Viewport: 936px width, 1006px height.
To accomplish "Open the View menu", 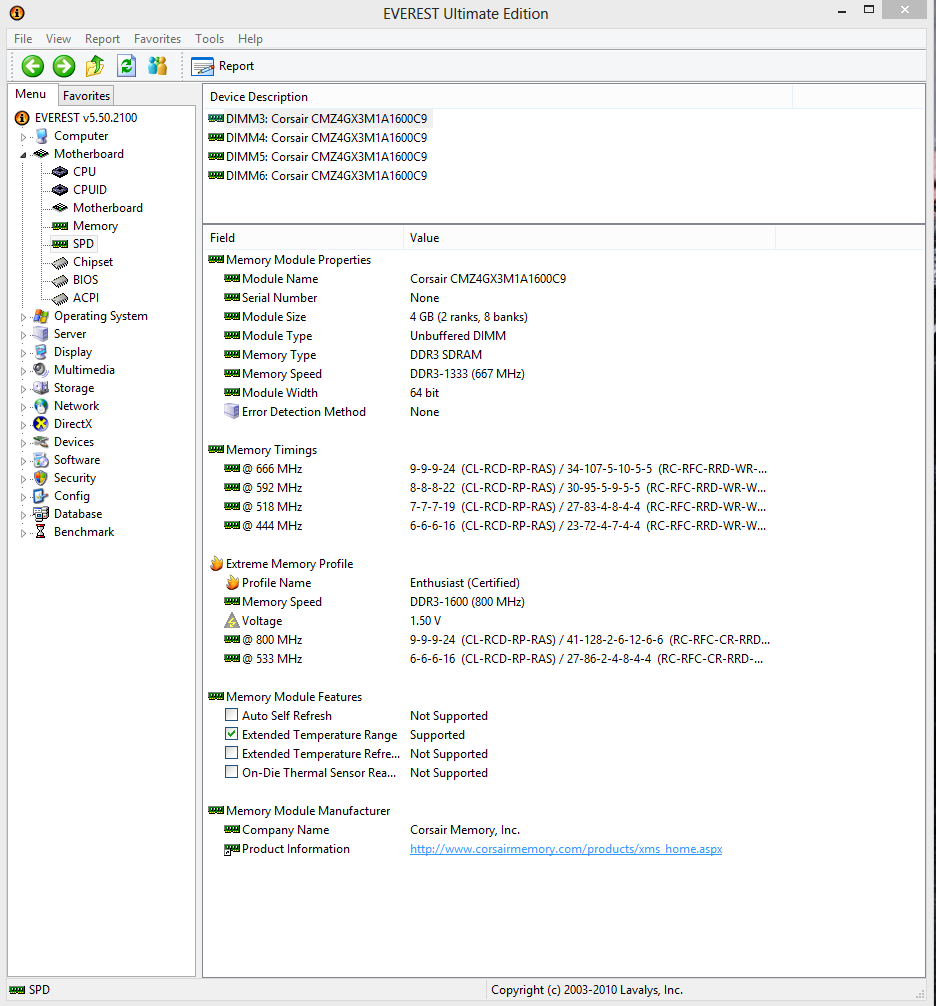I will coord(58,39).
